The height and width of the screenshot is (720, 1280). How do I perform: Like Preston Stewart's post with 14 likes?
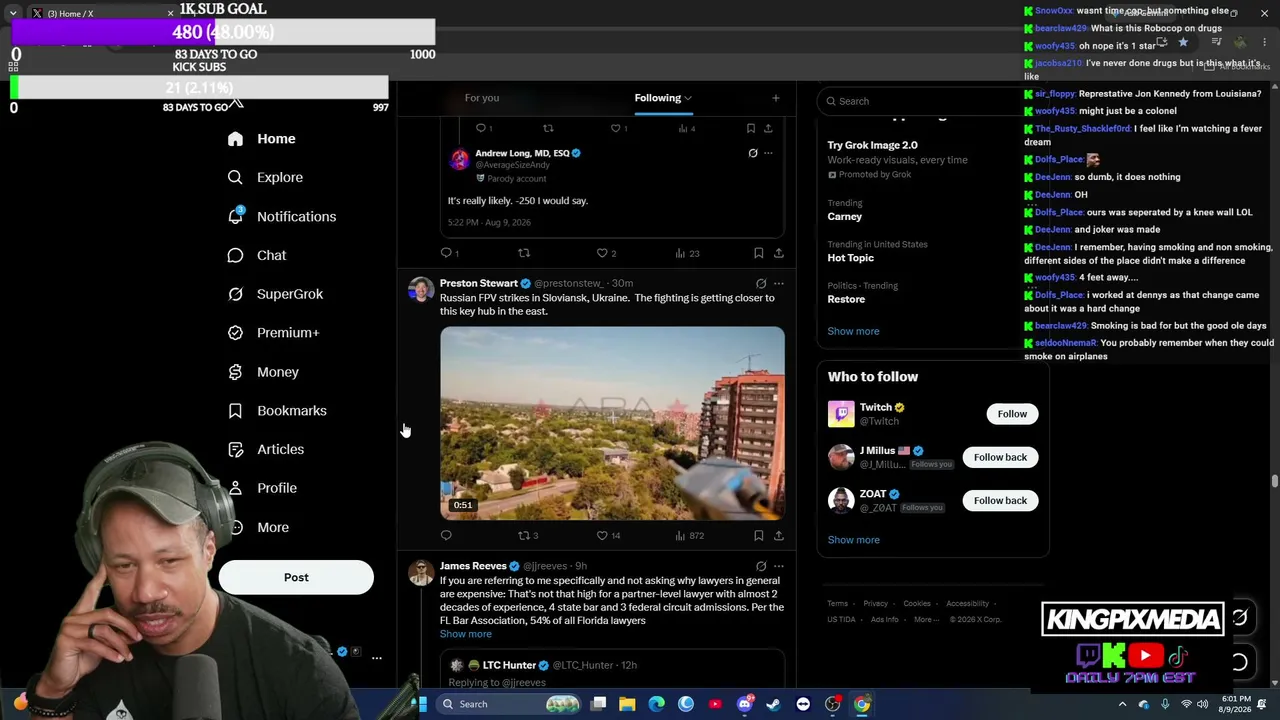coord(602,536)
